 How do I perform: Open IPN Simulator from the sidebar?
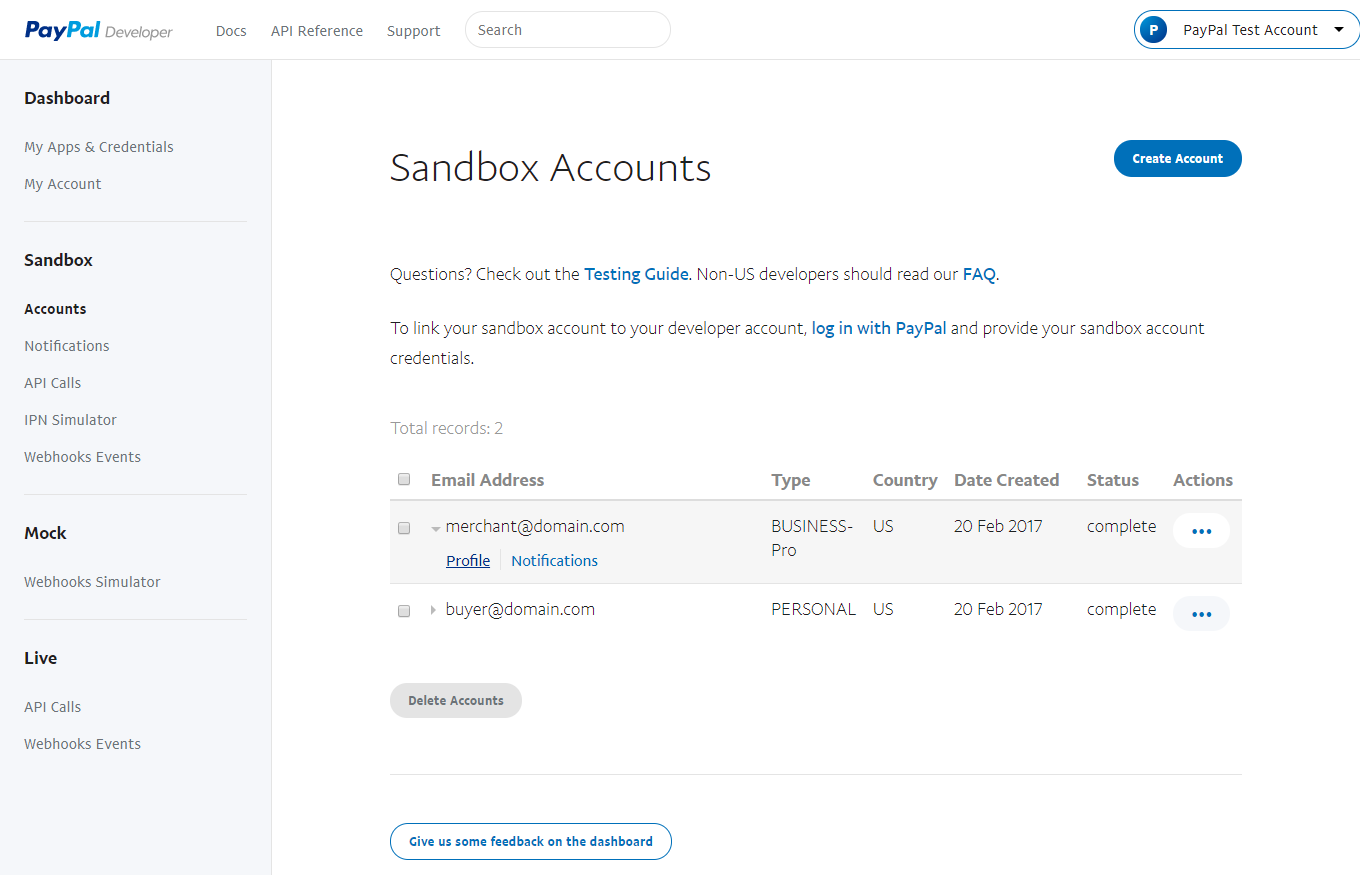coord(70,419)
